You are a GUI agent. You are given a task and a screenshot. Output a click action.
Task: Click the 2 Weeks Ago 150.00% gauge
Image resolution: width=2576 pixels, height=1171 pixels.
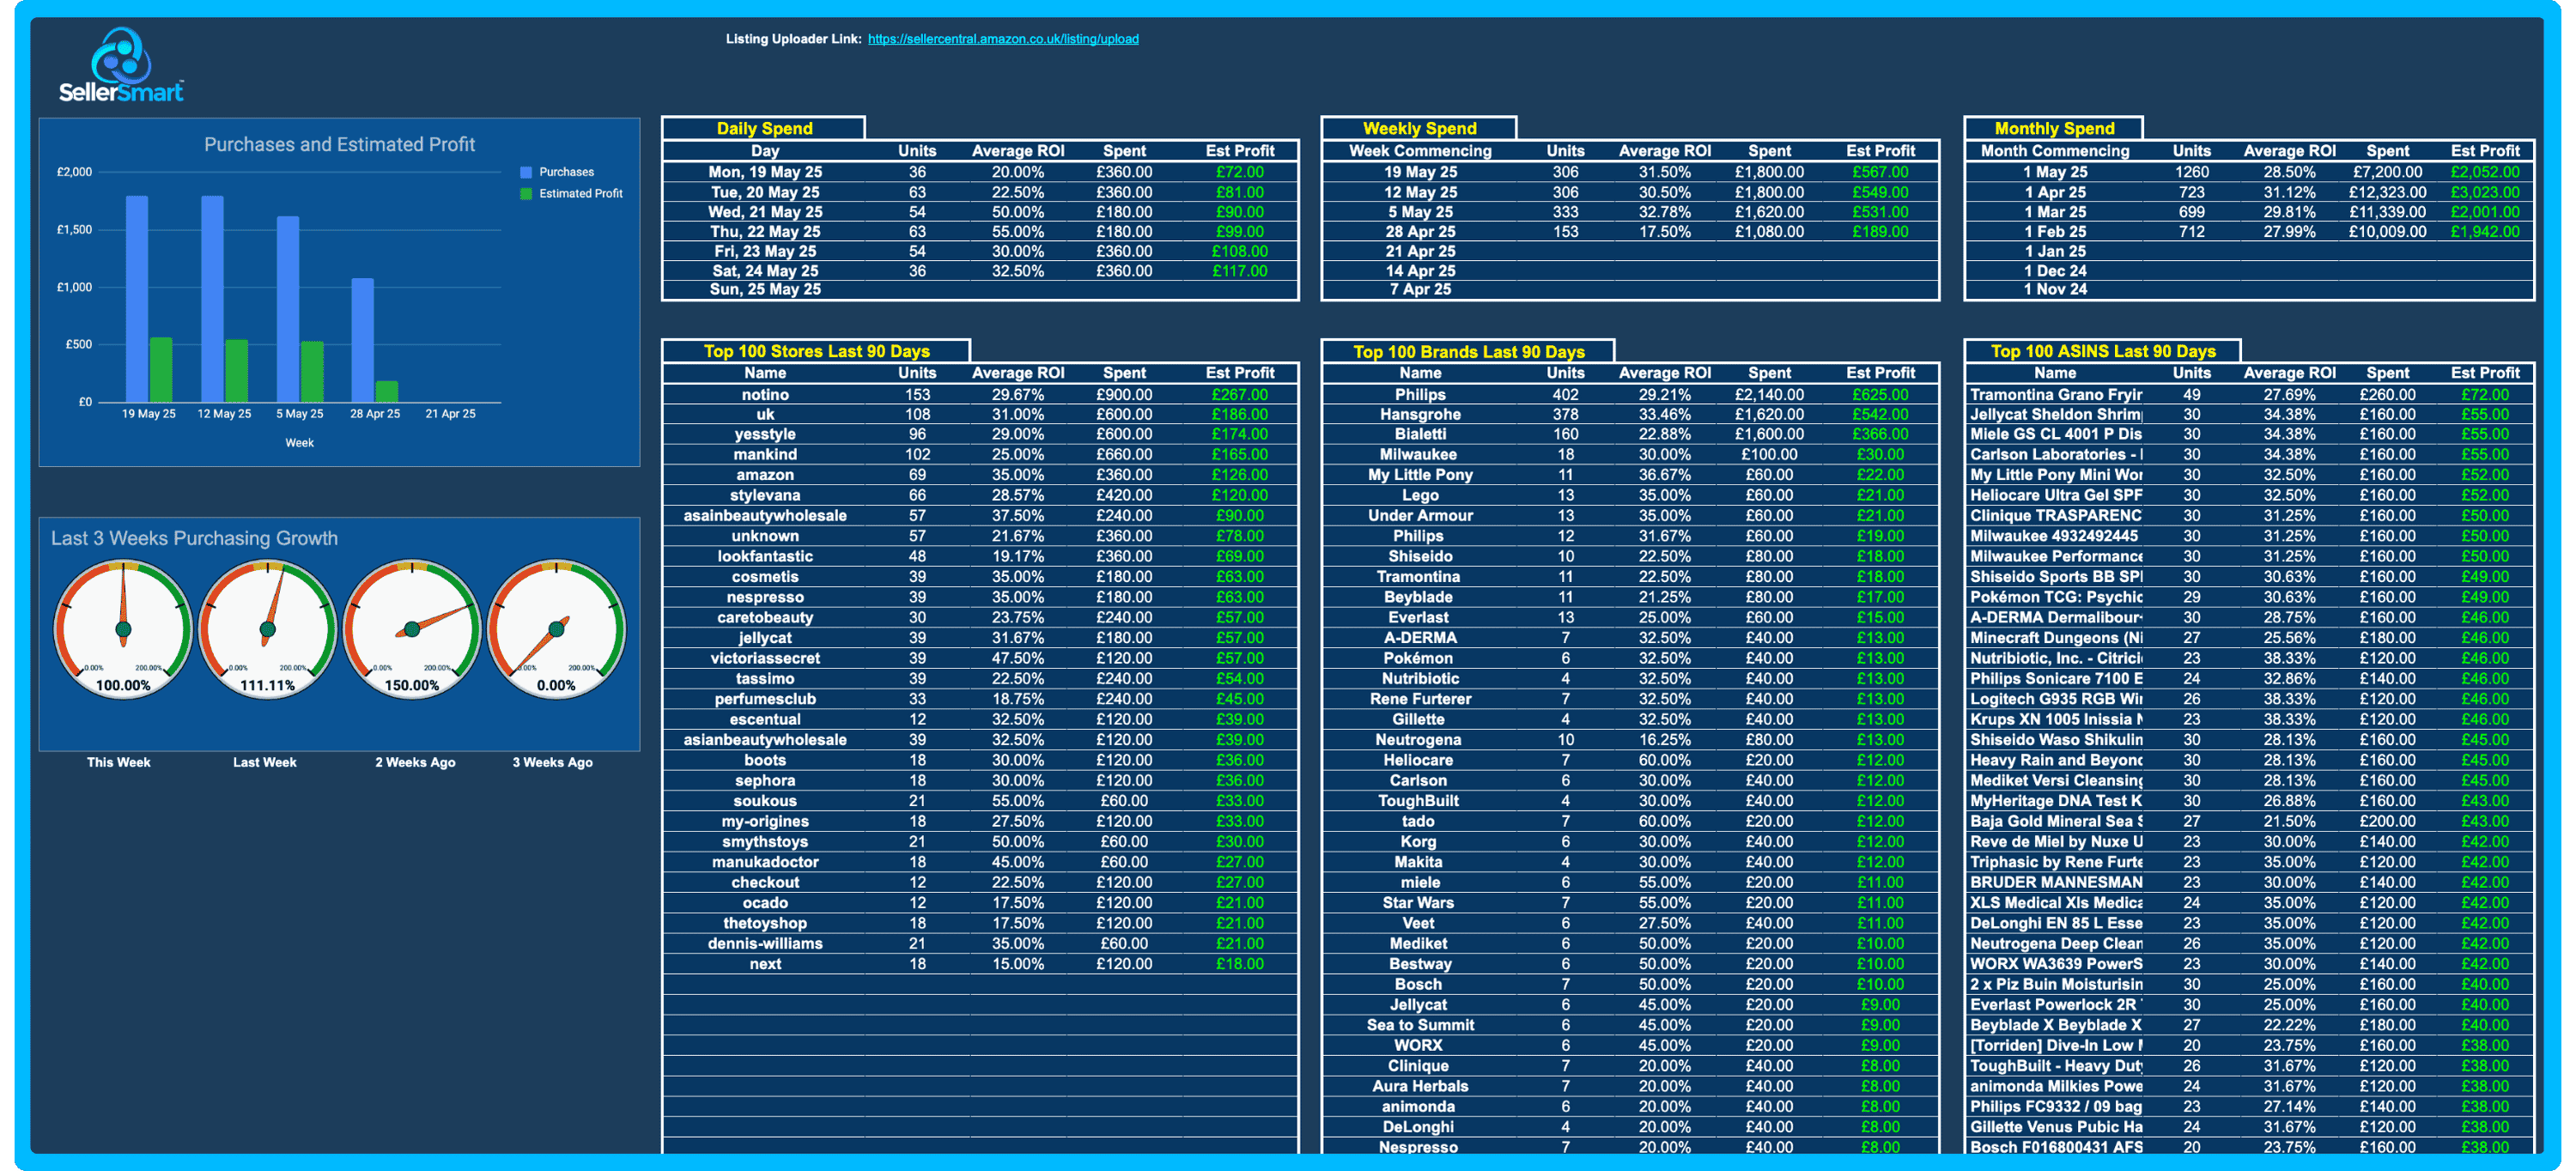tap(412, 629)
